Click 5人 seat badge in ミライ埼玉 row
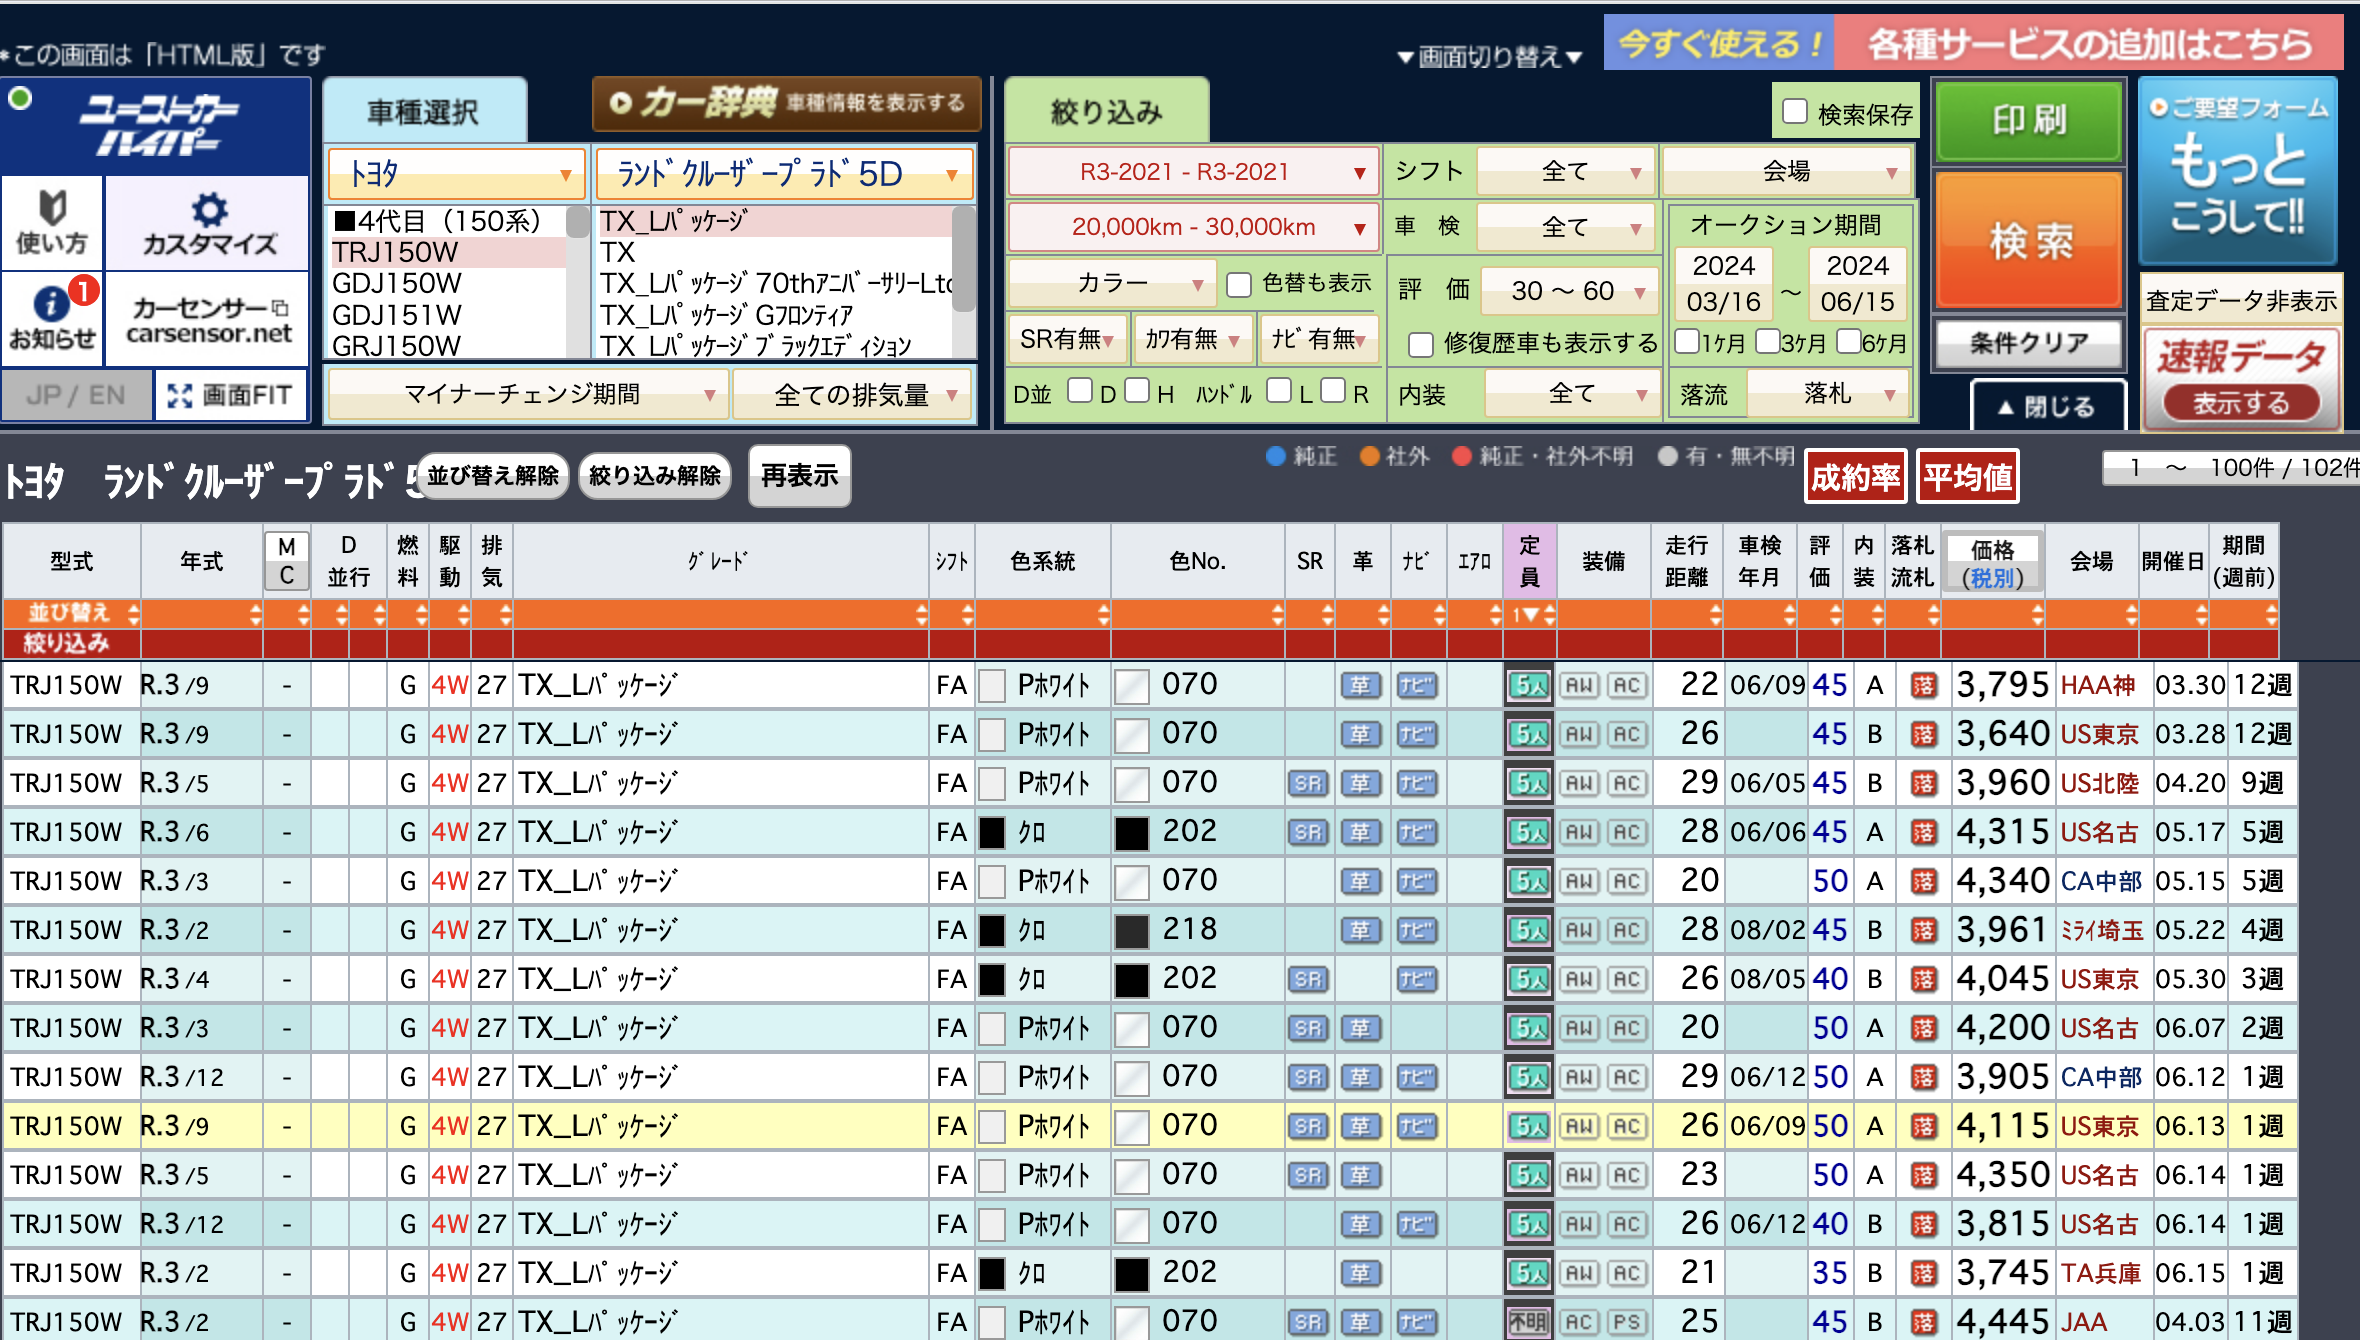This screenshot has width=2360, height=1340. [x=1529, y=930]
